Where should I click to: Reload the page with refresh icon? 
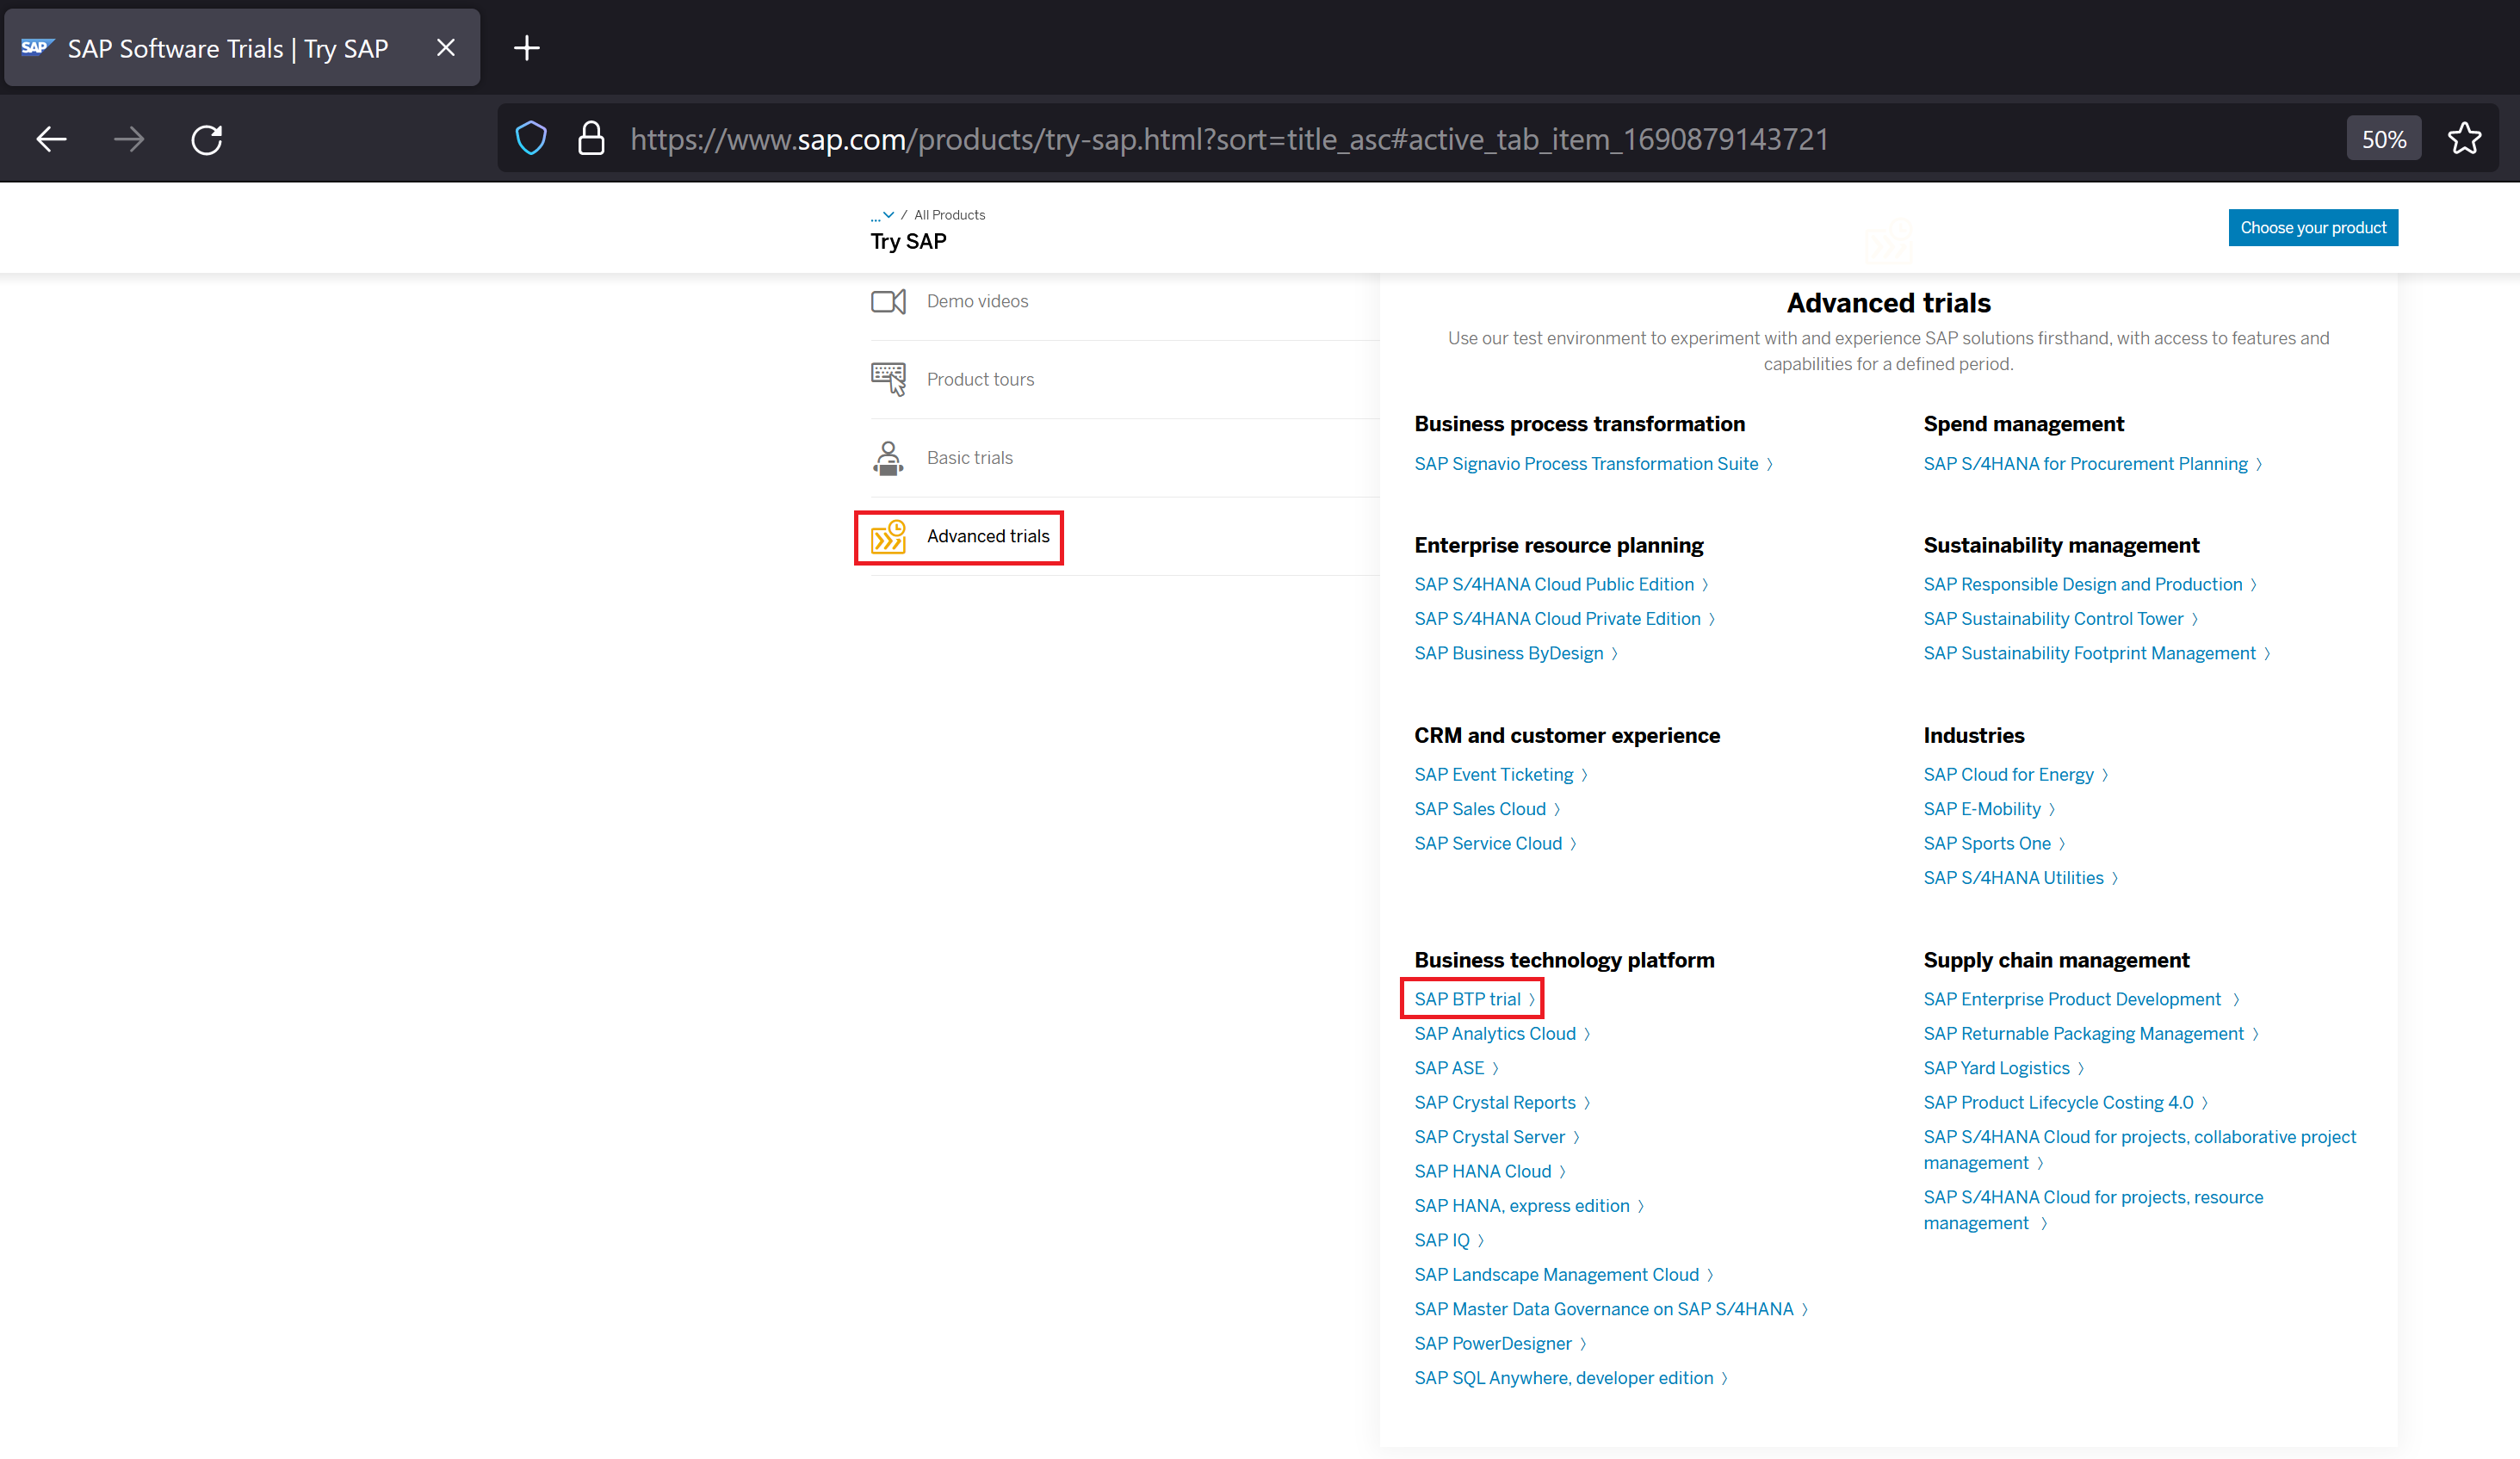coord(207,139)
